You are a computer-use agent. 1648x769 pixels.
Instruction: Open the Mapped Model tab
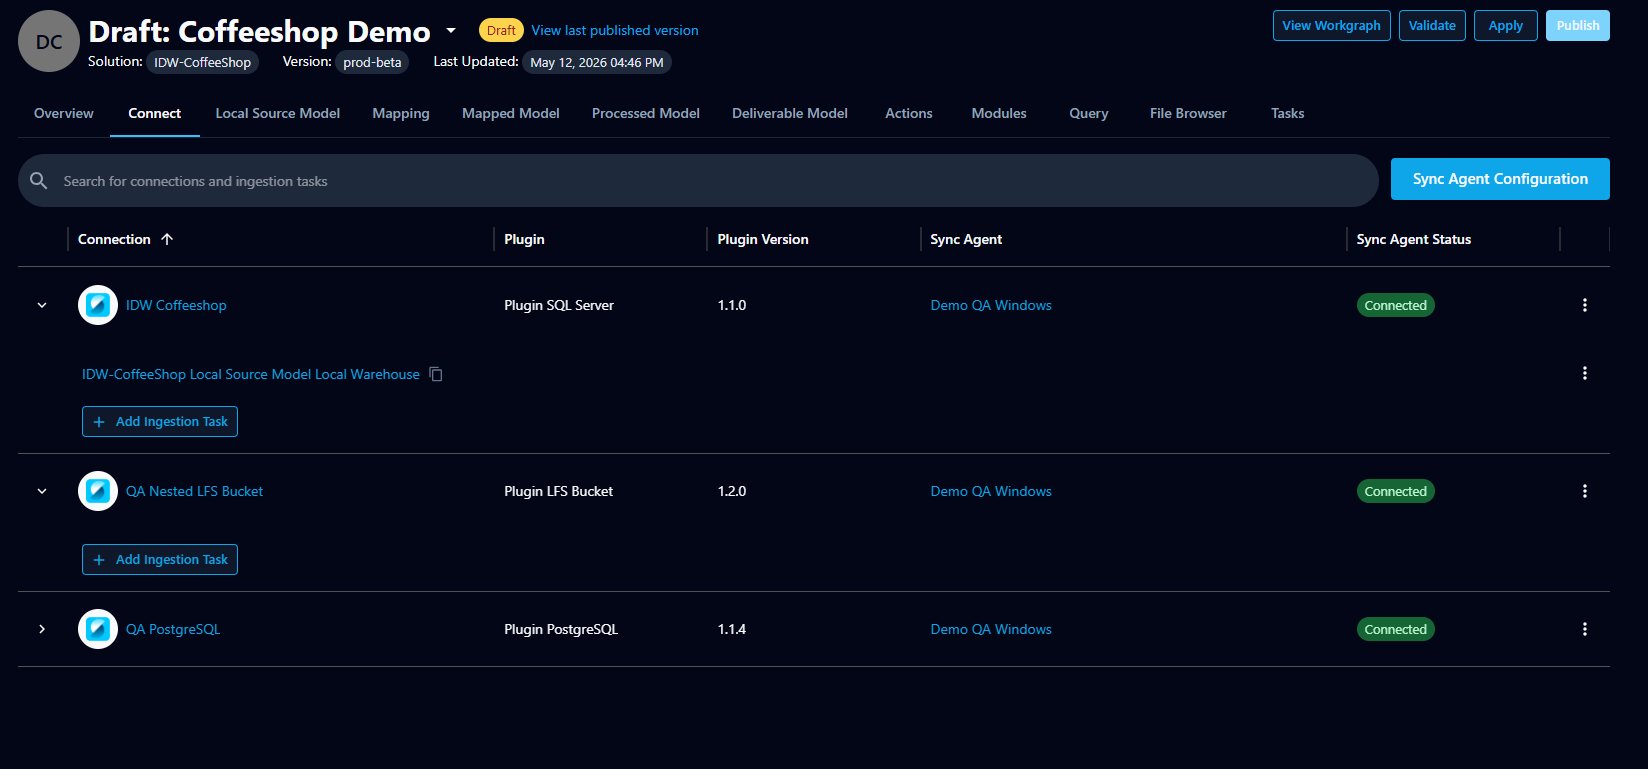[511, 113]
